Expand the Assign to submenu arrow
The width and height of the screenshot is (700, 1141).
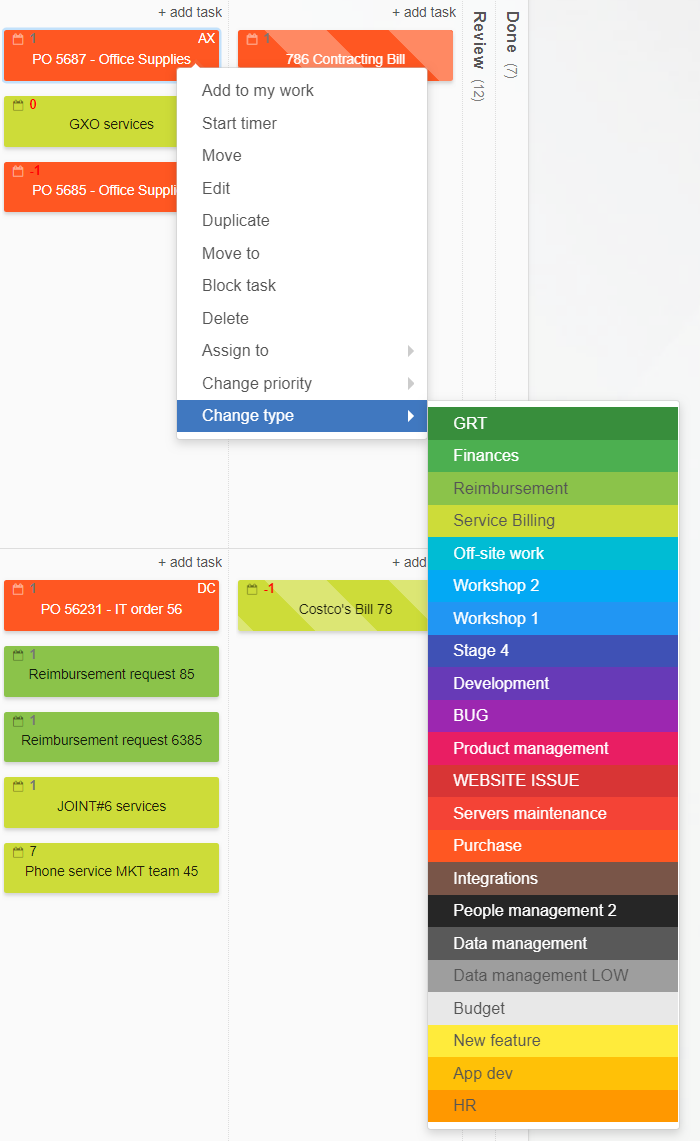pyautogui.click(x=410, y=350)
